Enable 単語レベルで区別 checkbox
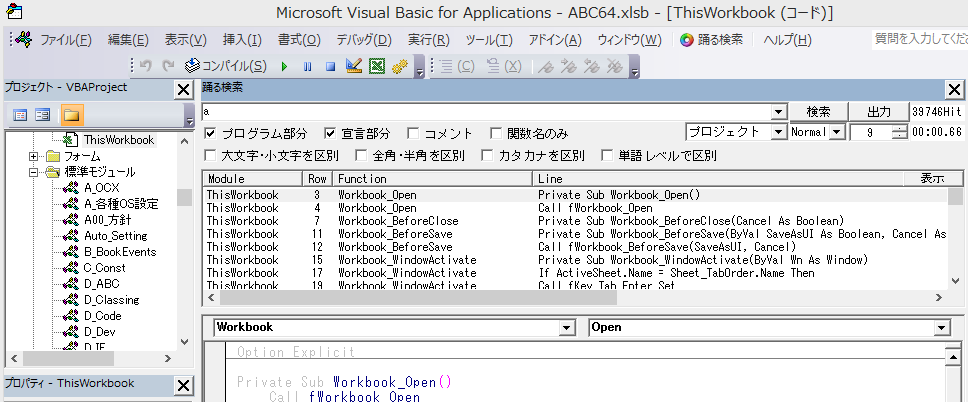This screenshot has width=968, height=402. (607, 156)
